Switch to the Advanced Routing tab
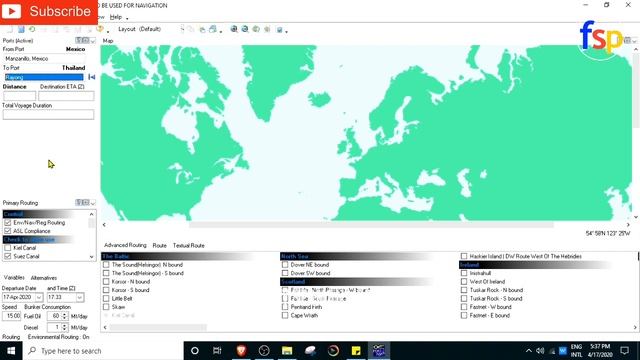This screenshot has width=640, height=360. pos(125,245)
